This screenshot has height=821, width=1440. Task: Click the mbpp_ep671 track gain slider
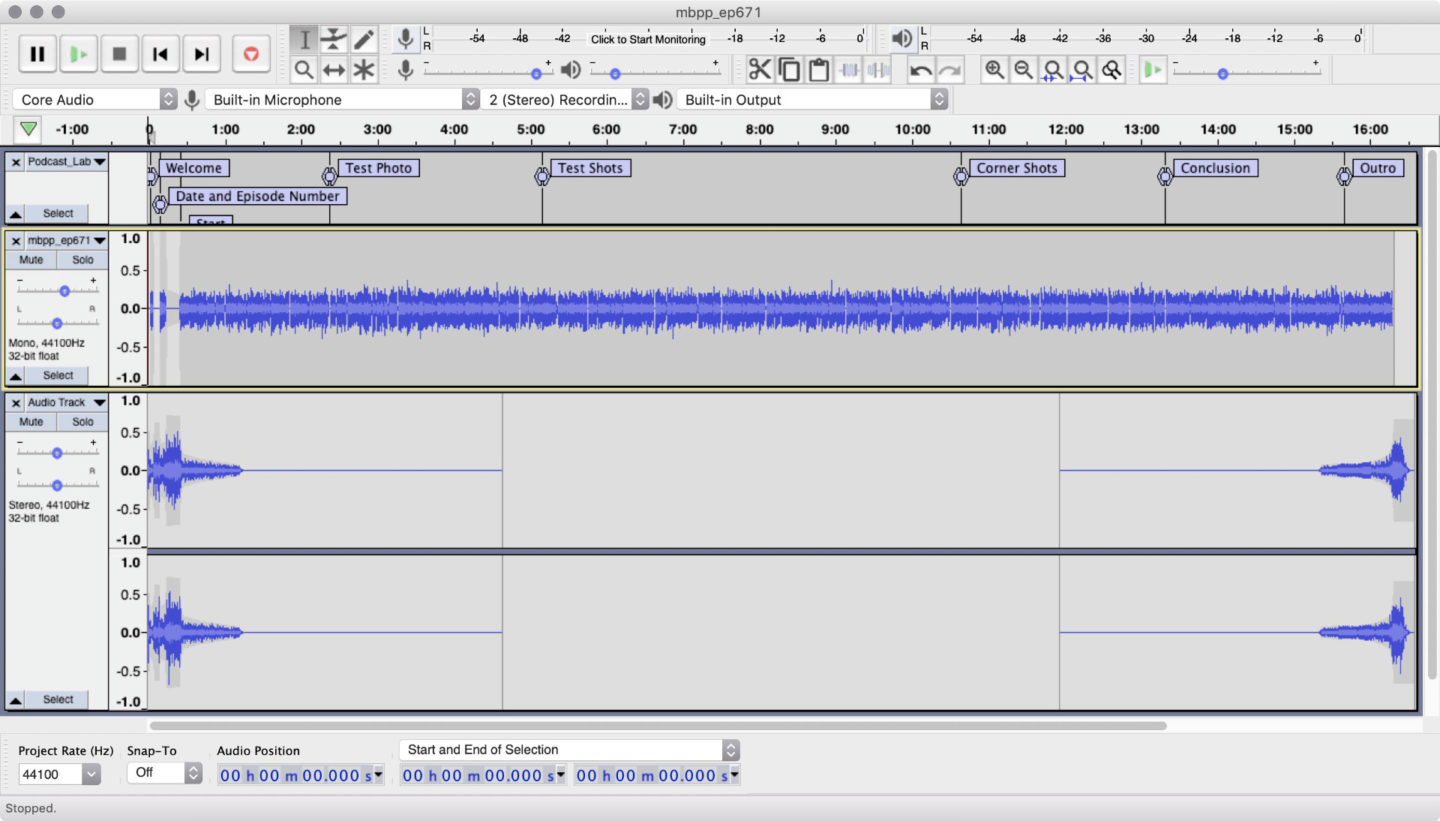click(x=64, y=291)
